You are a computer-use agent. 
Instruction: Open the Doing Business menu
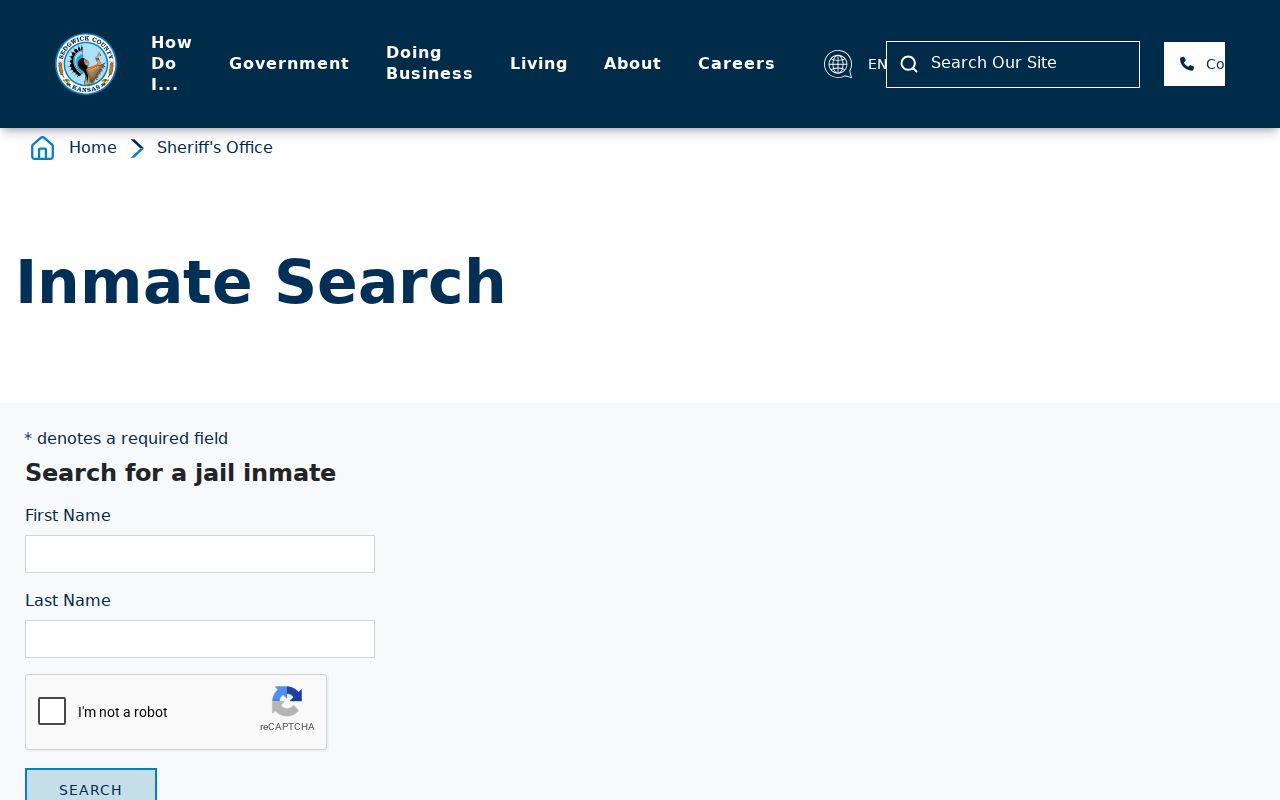(x=429, y=63)
